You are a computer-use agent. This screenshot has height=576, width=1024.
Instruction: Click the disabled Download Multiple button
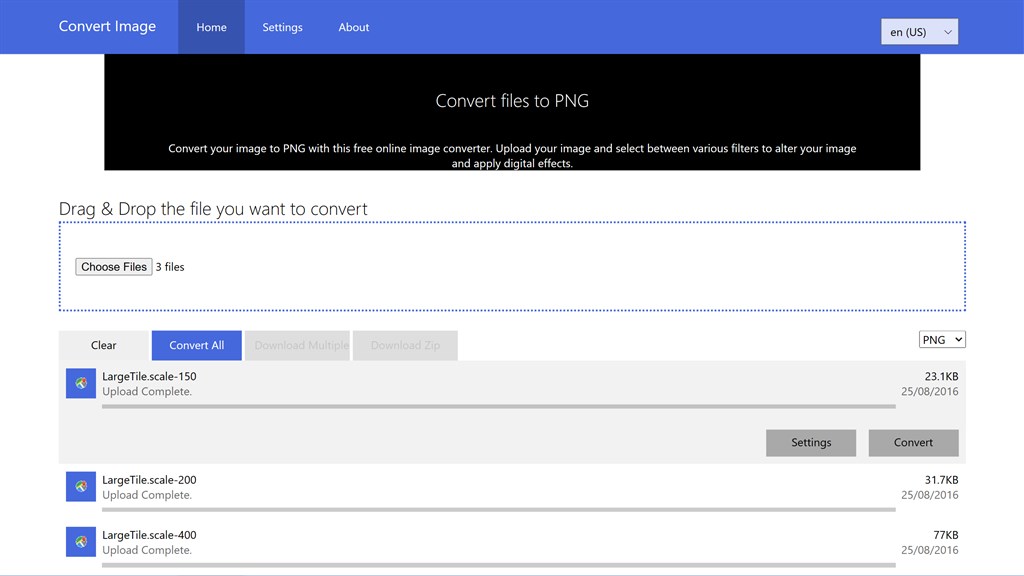coord(298,344)
